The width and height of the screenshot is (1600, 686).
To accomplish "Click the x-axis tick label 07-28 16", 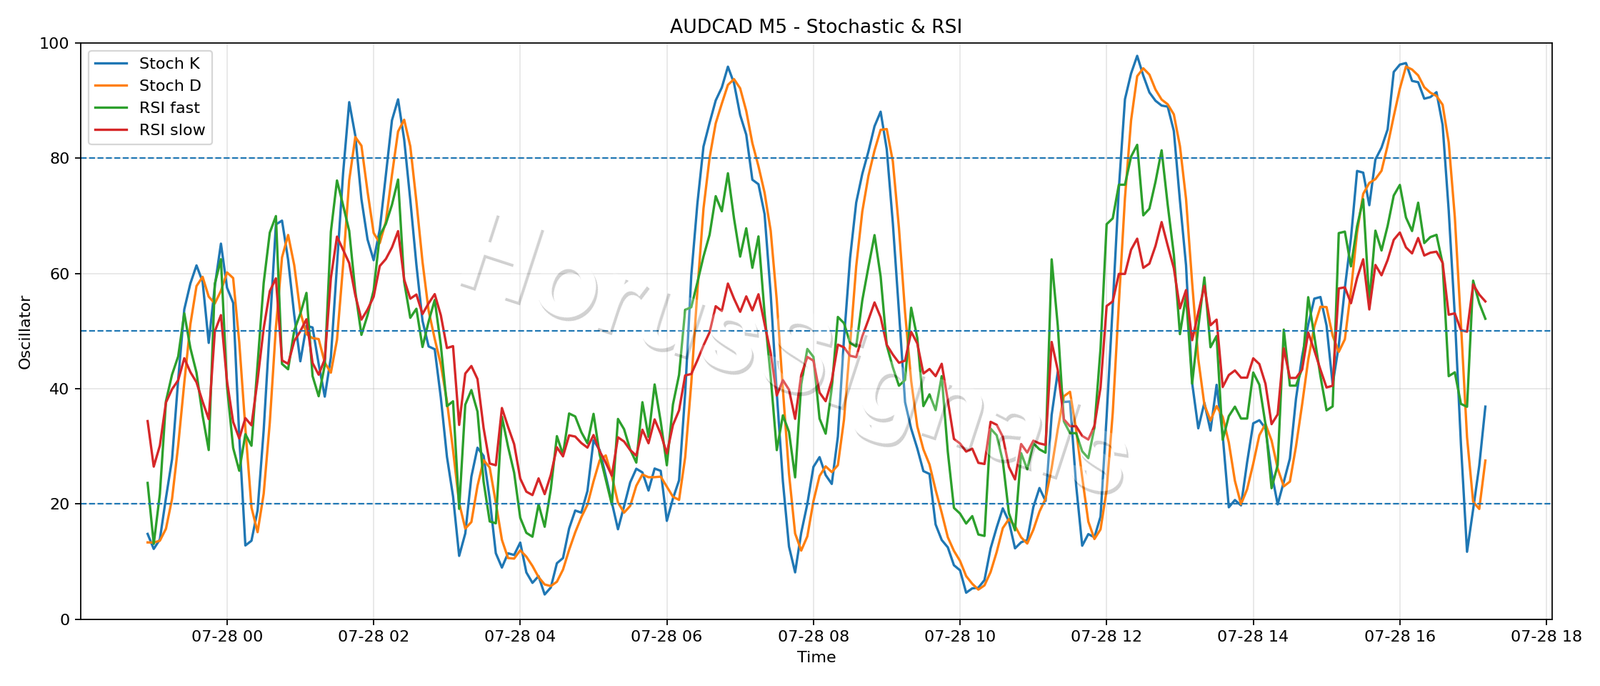I will click(1399, 636).
